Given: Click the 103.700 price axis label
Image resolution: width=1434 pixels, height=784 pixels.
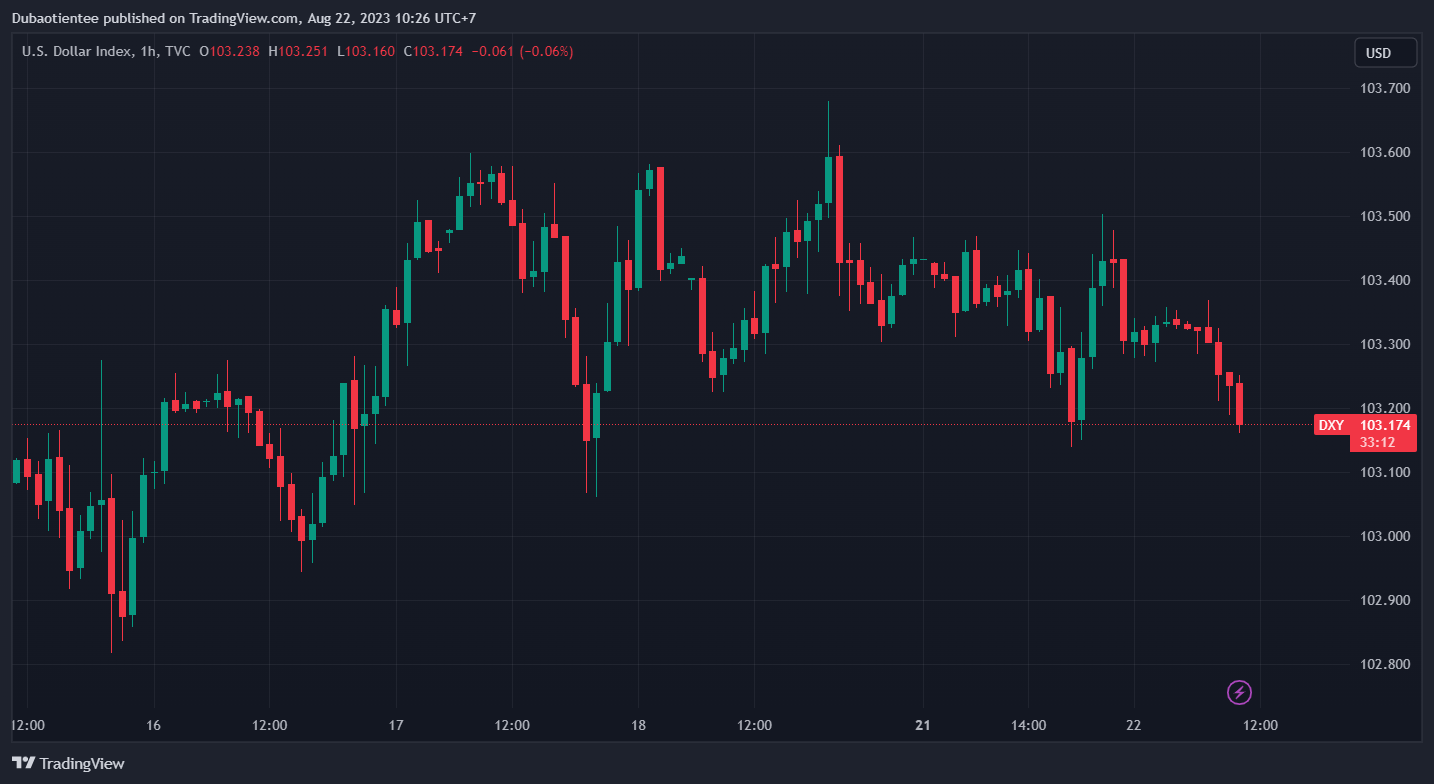Looking at the screenshot, I should pyautogui.click(x=1385, y=88).
